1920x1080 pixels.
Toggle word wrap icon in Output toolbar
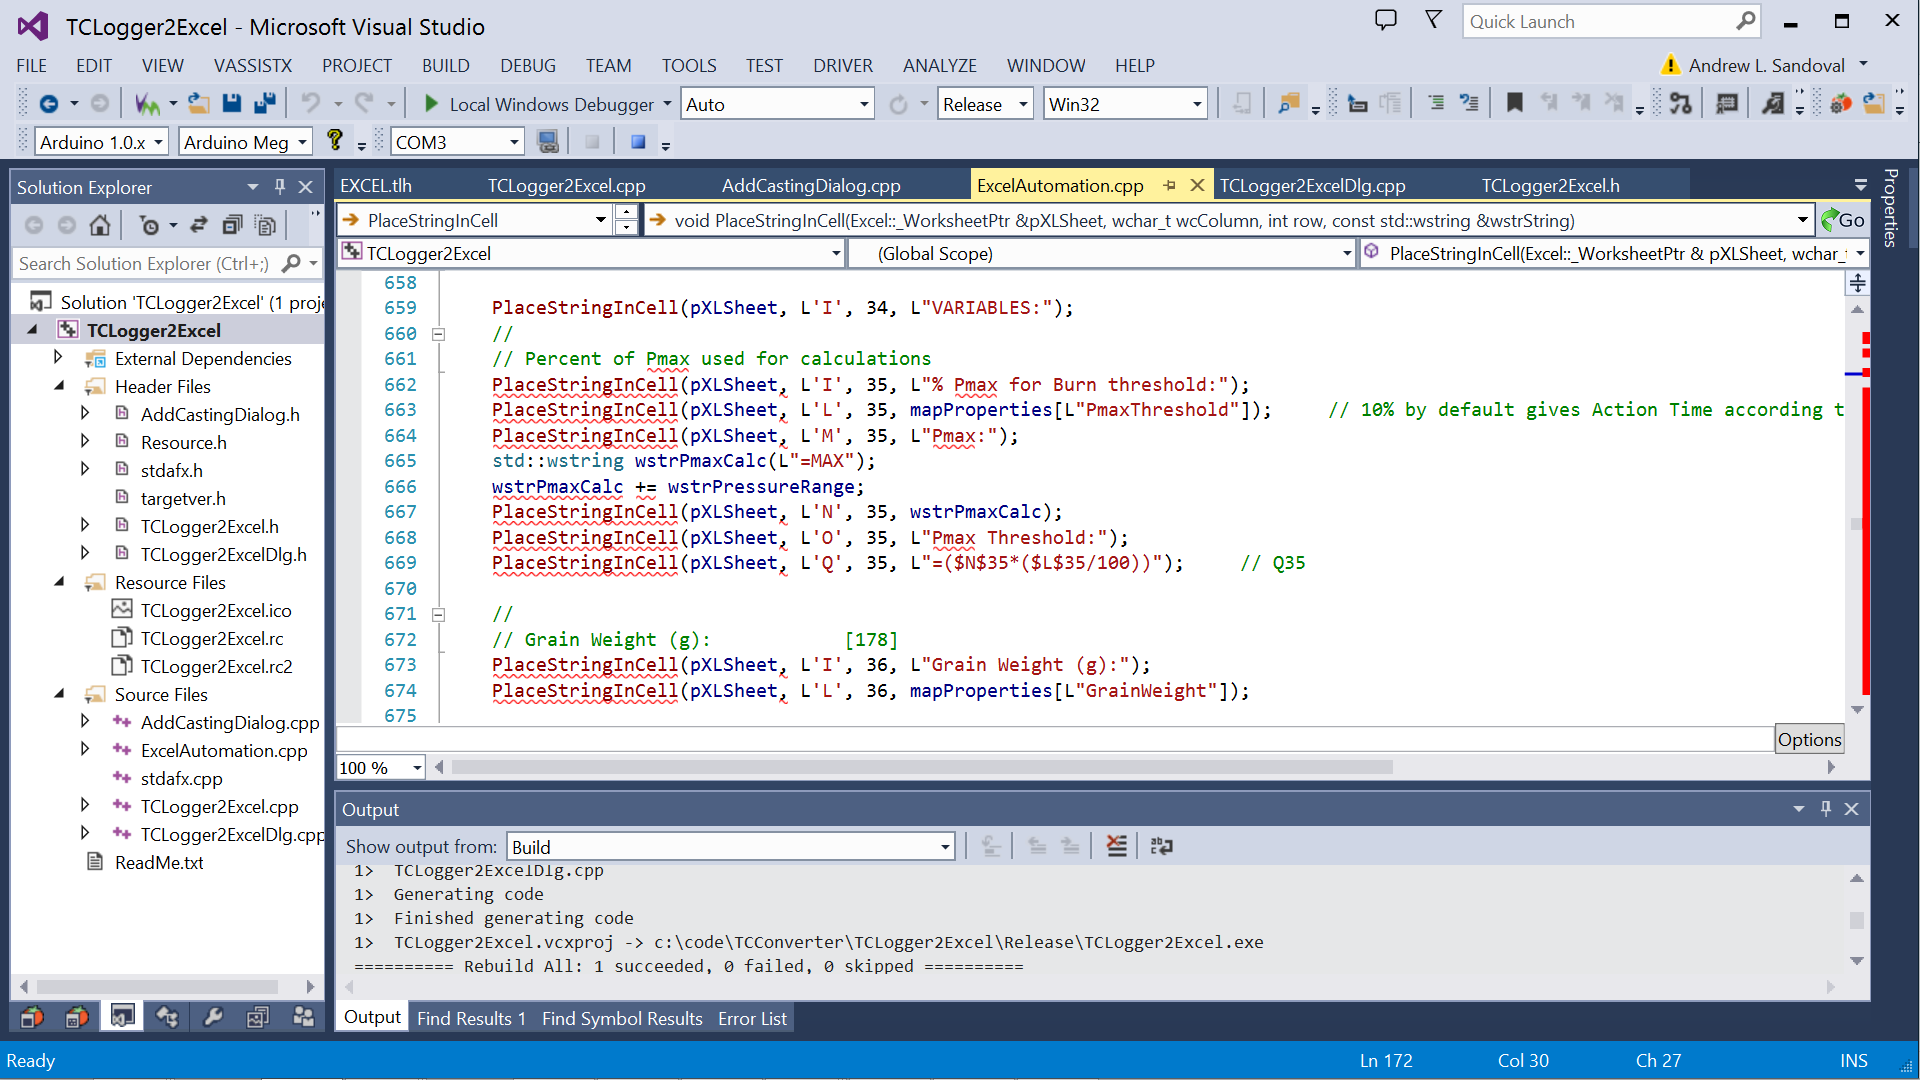click(1162, 846)
